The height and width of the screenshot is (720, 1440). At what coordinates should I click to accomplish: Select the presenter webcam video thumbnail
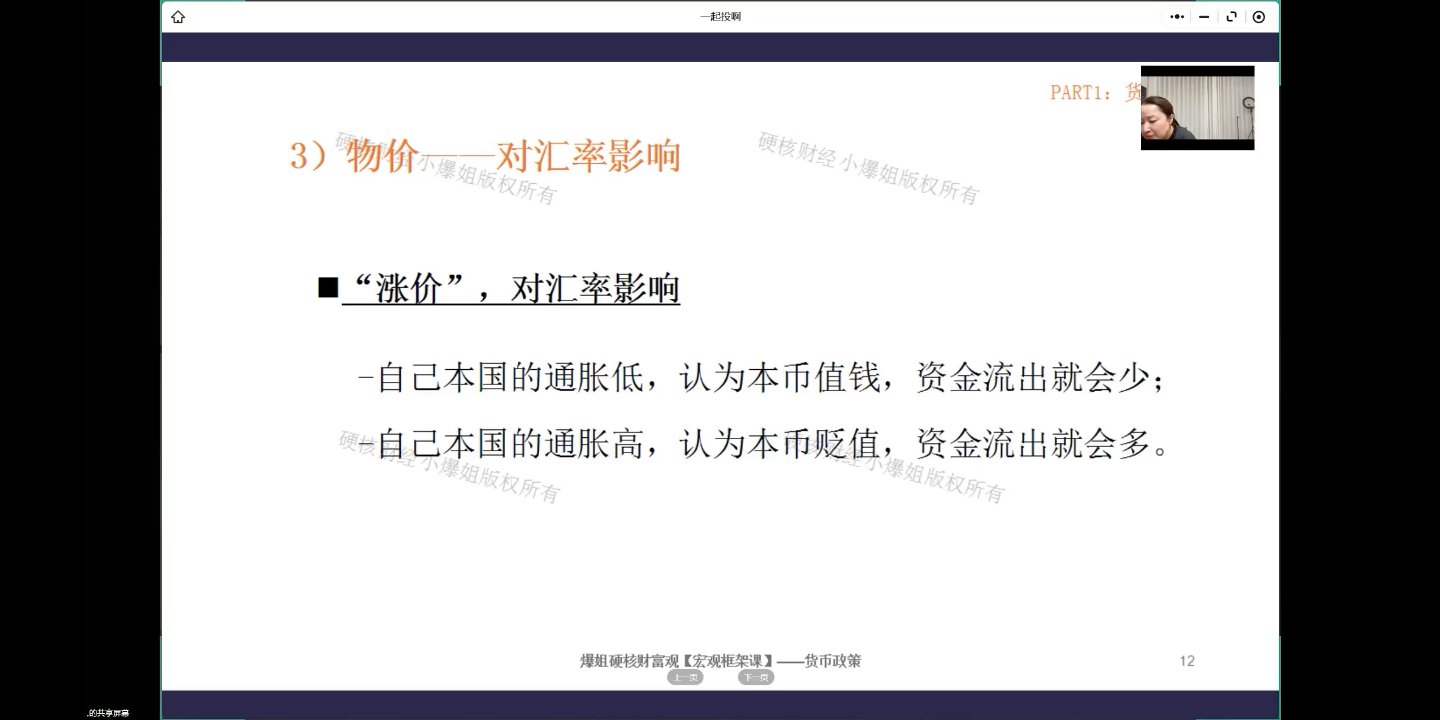[1197, 108]
